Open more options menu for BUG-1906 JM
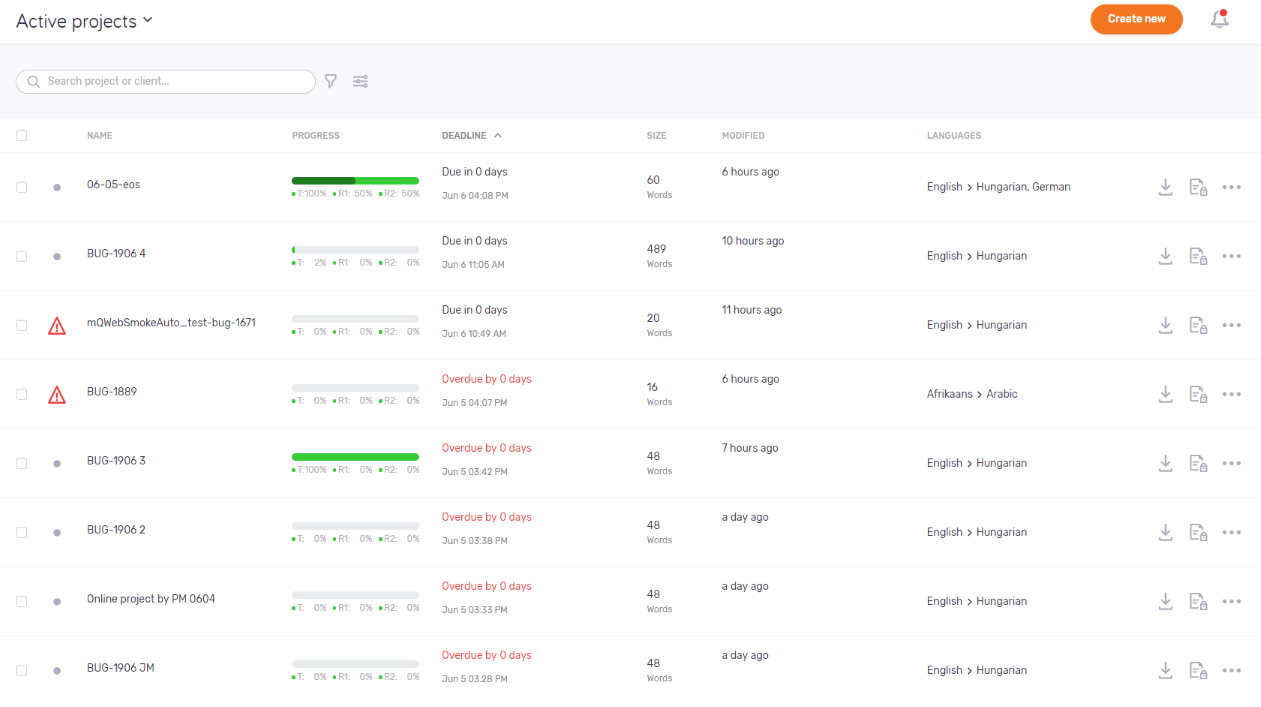1261x707 pixels. pos(1231,670)
